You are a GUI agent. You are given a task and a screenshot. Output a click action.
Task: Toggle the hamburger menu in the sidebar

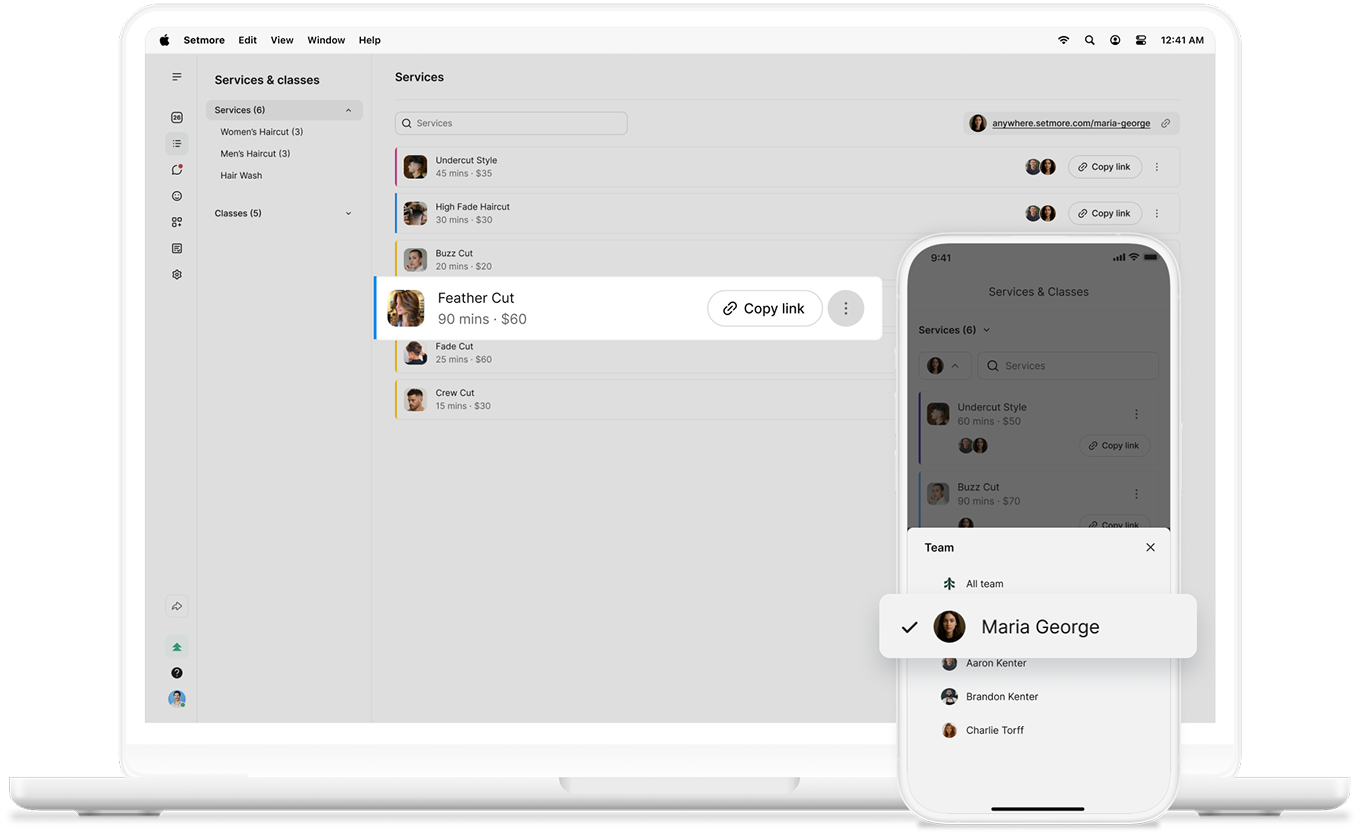pos(177,77)
